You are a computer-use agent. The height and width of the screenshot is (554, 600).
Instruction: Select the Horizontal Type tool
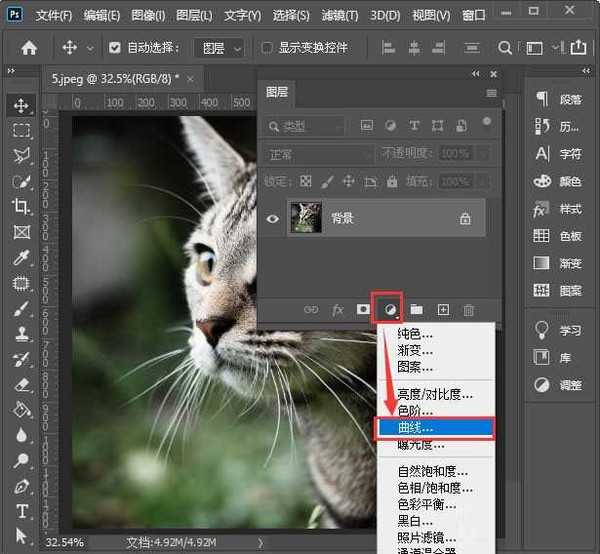[21, 511]
